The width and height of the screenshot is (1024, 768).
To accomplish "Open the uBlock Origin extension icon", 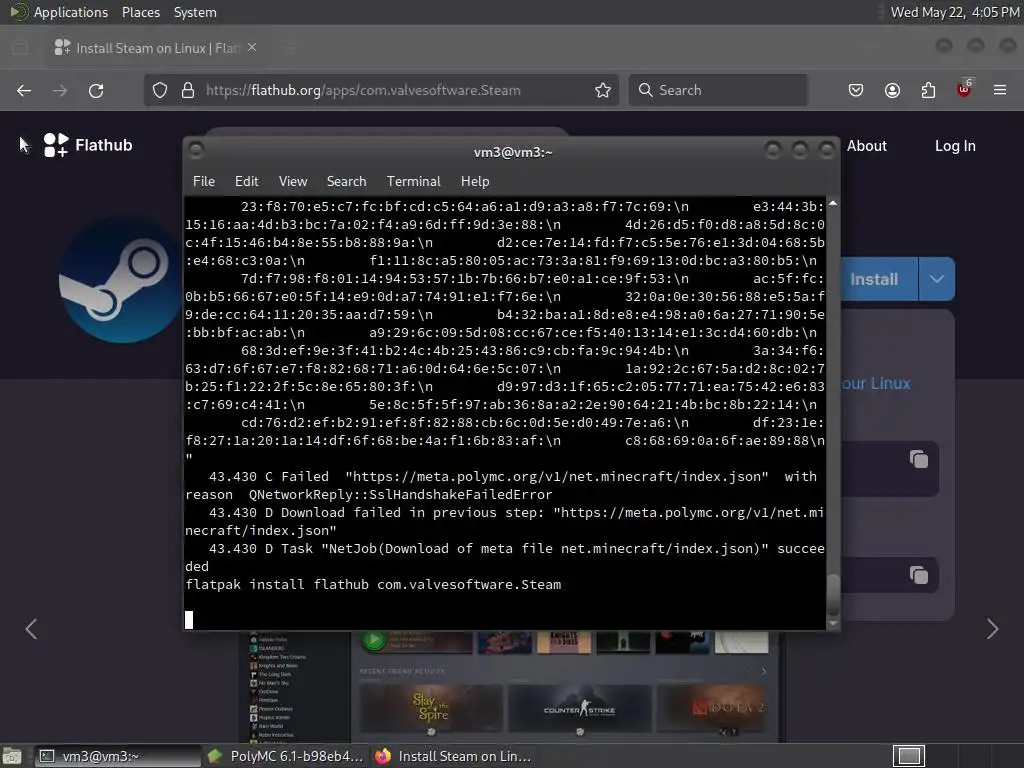I will click(964, 89).
